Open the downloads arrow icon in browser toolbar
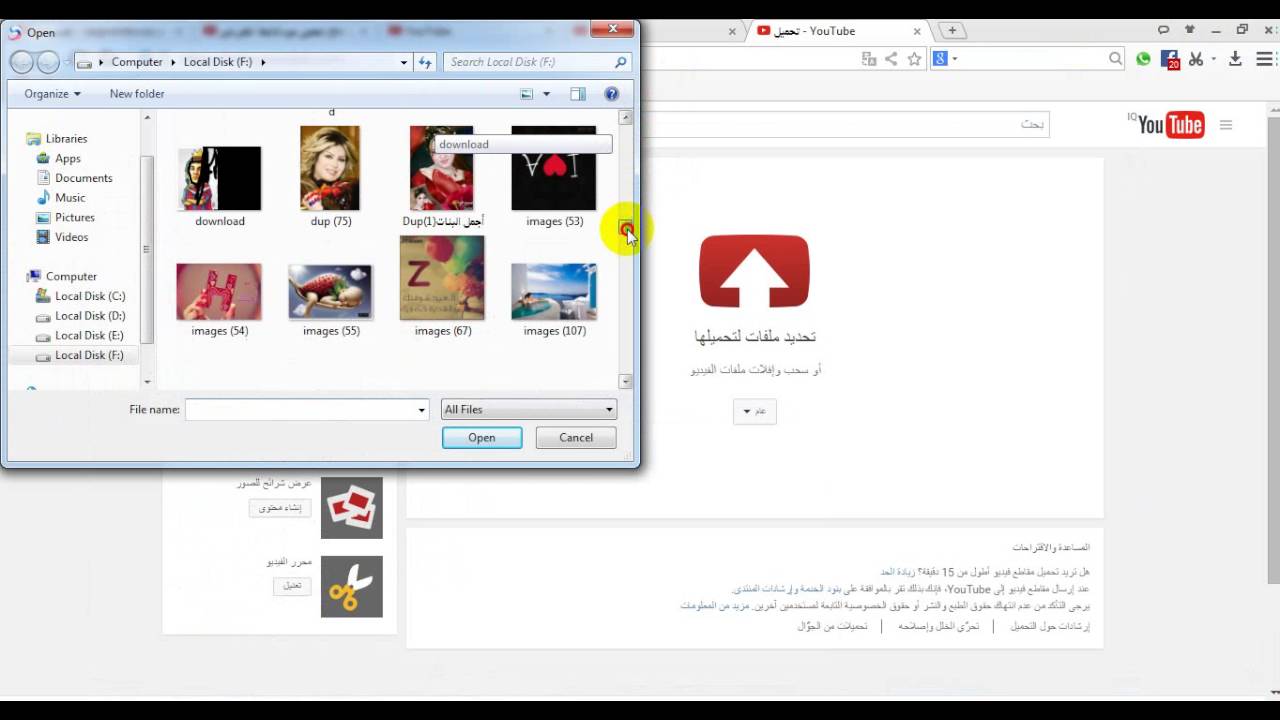The image size is (1280, 720). click(1235, 60)
